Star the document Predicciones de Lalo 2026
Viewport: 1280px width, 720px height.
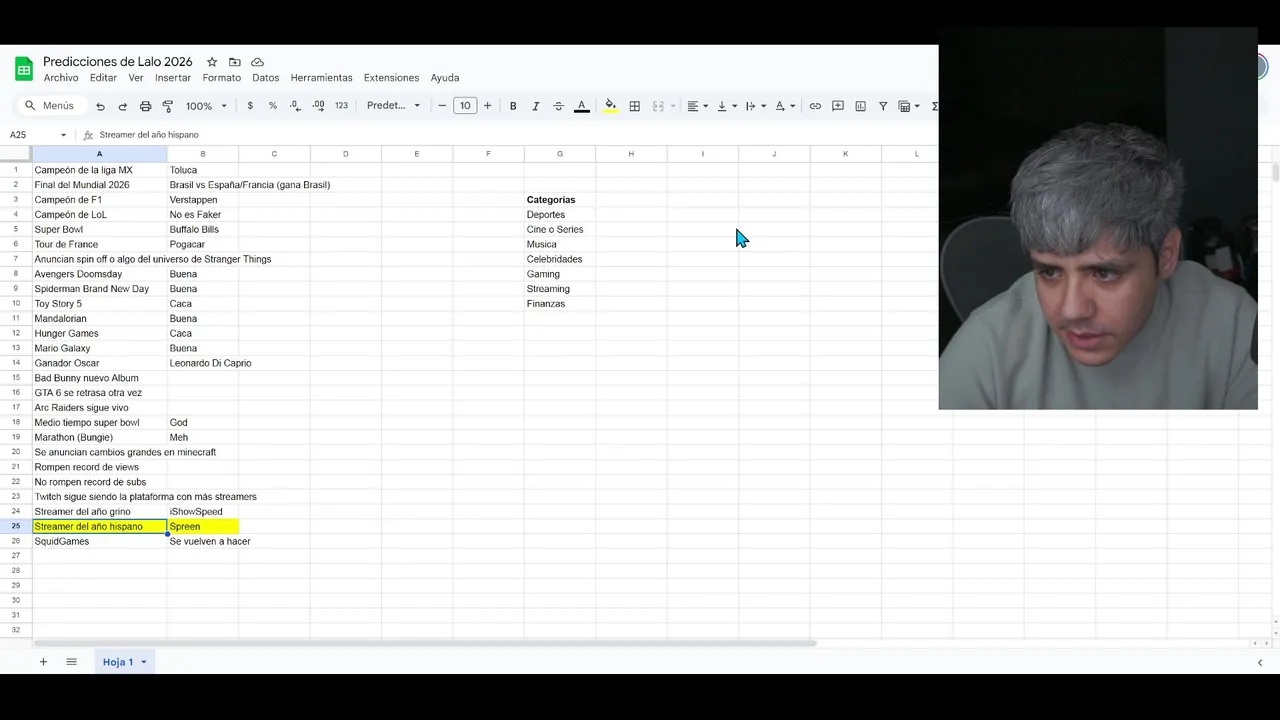pos(212,62)
